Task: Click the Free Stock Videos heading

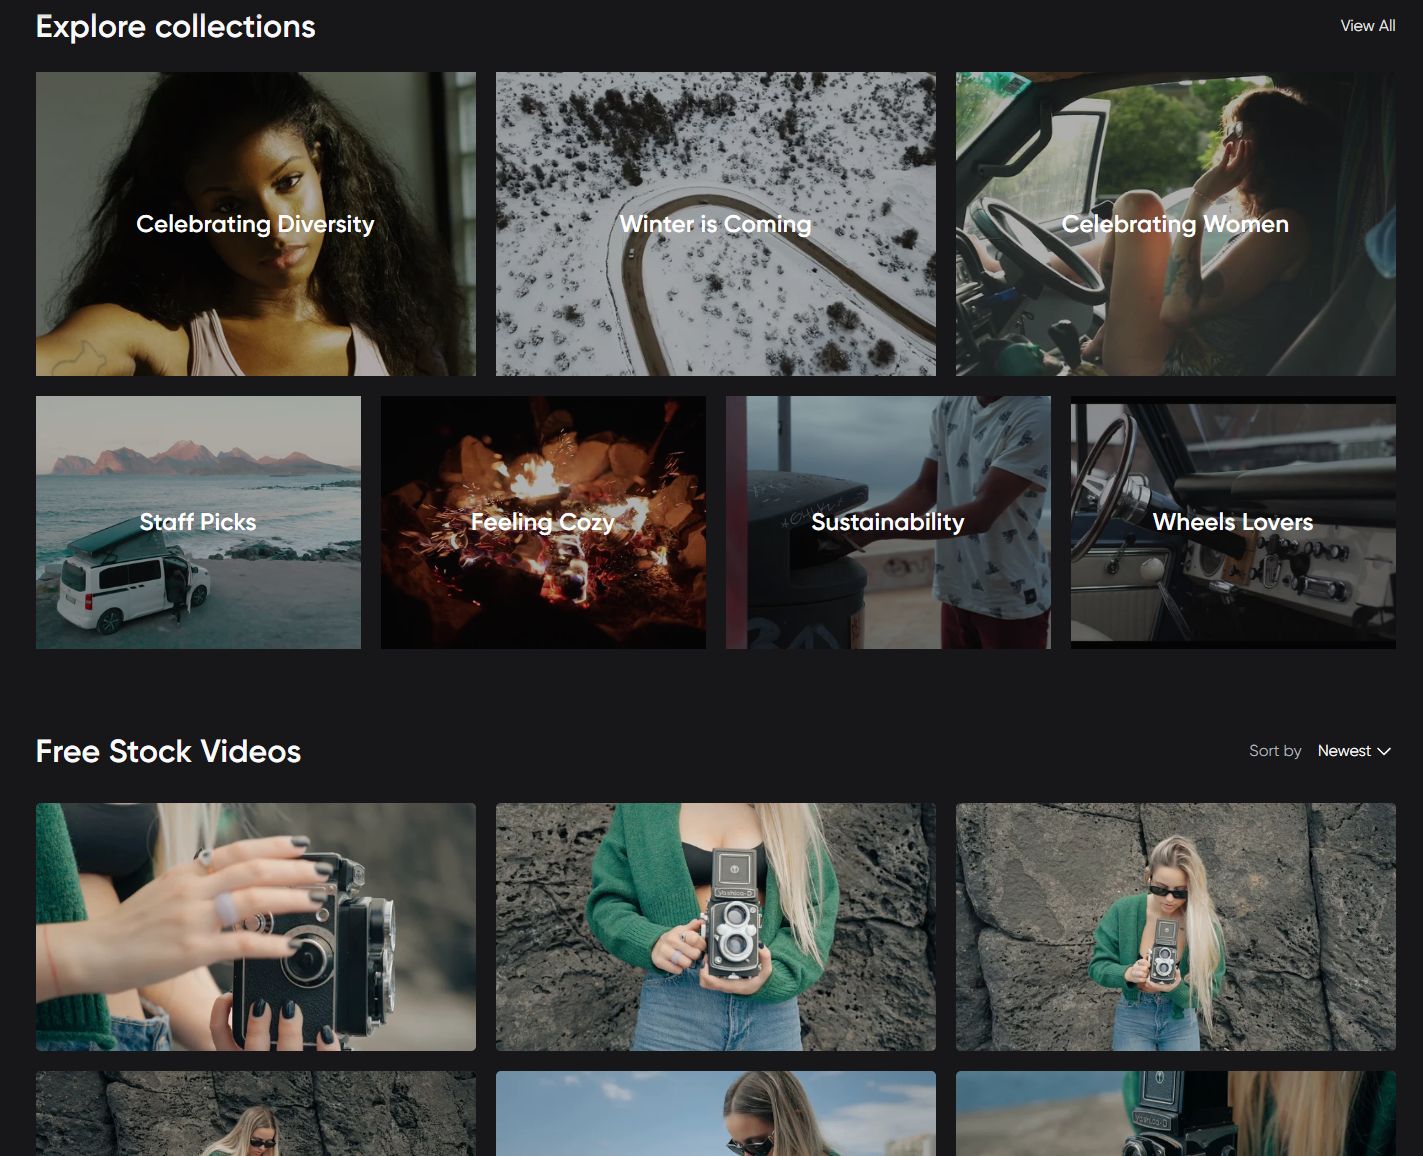Action: pos(168,751)
